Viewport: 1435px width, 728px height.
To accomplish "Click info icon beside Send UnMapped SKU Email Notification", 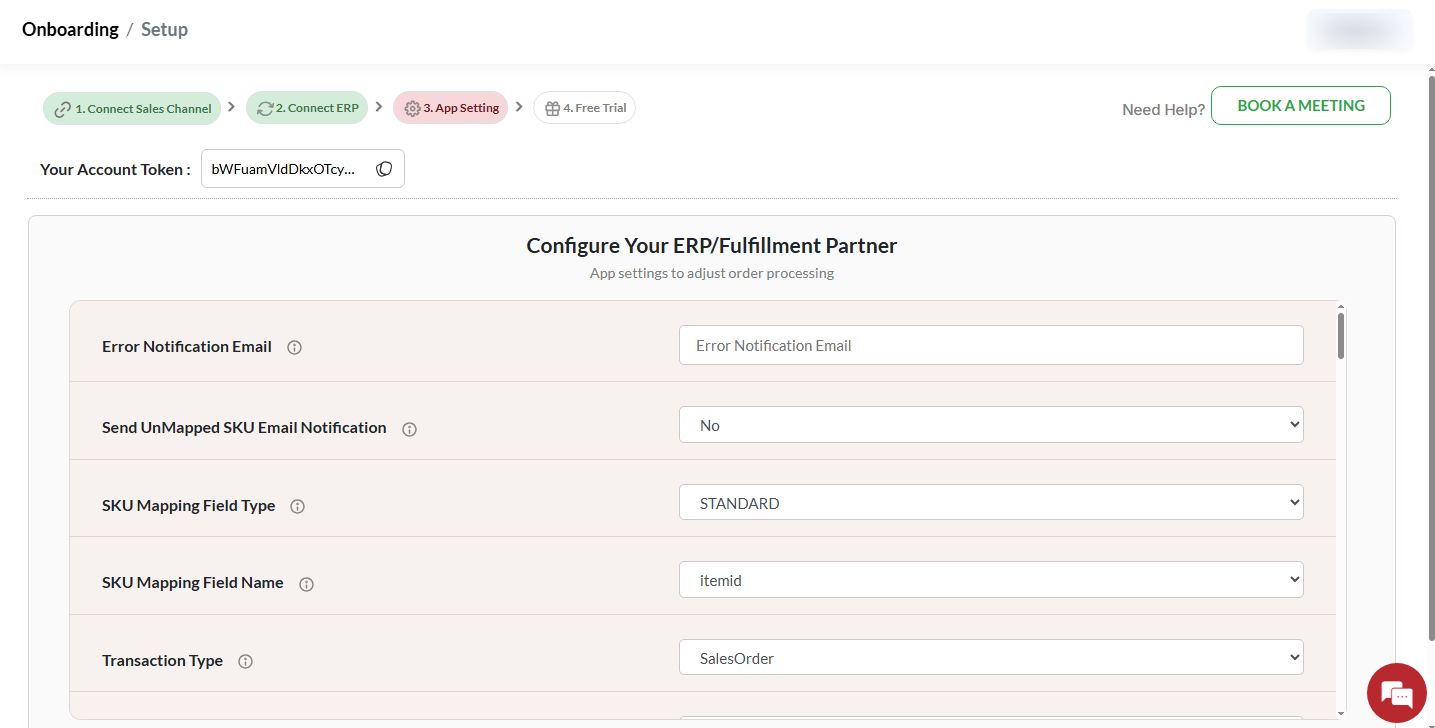I will 409,429.
